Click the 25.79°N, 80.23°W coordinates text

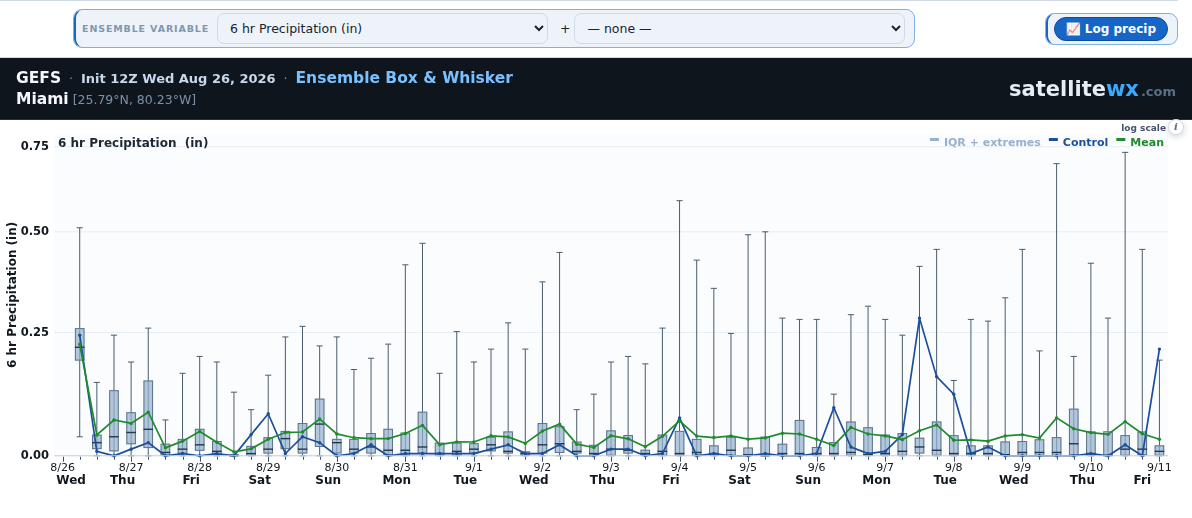[134, 100]
